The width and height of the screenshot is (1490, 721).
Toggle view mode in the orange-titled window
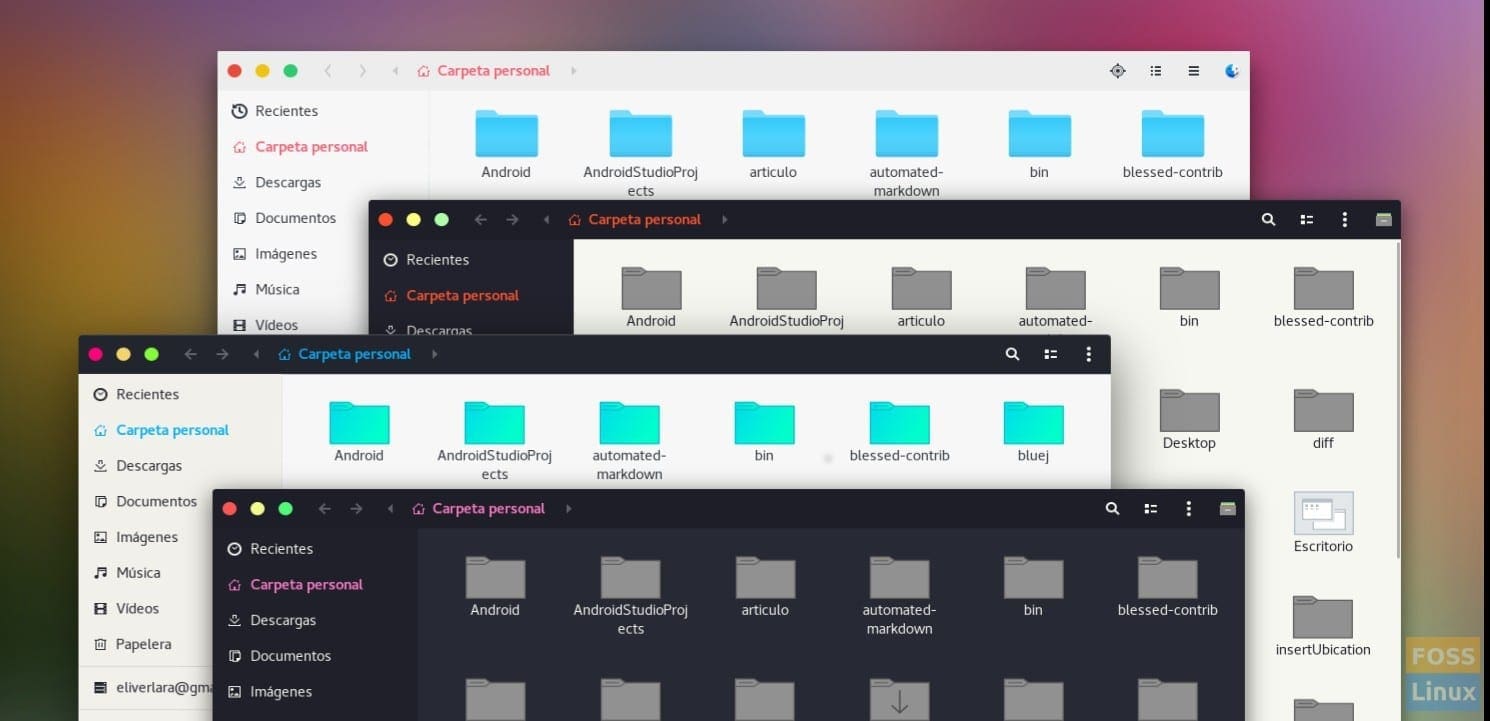(1306, 219)
